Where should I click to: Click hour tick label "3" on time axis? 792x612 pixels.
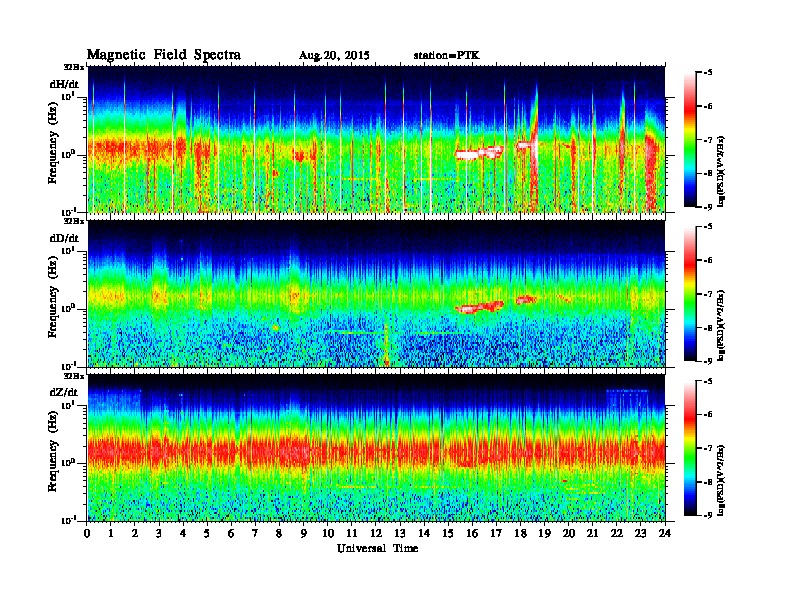coord(159,533)
